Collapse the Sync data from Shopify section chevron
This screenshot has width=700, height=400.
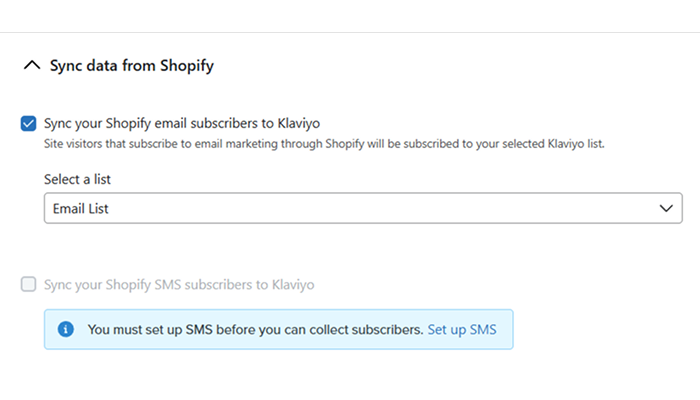point(32,65)
